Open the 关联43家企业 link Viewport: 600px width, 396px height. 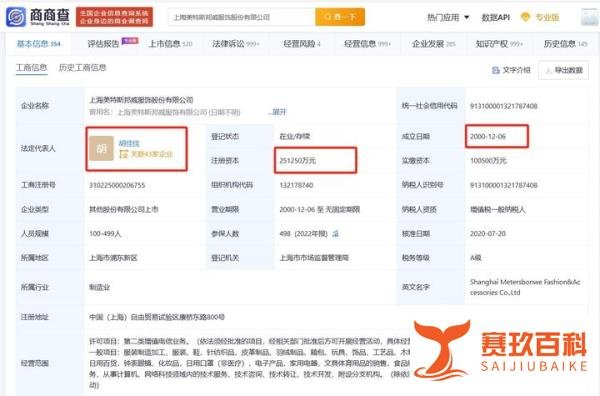[146, 154]
